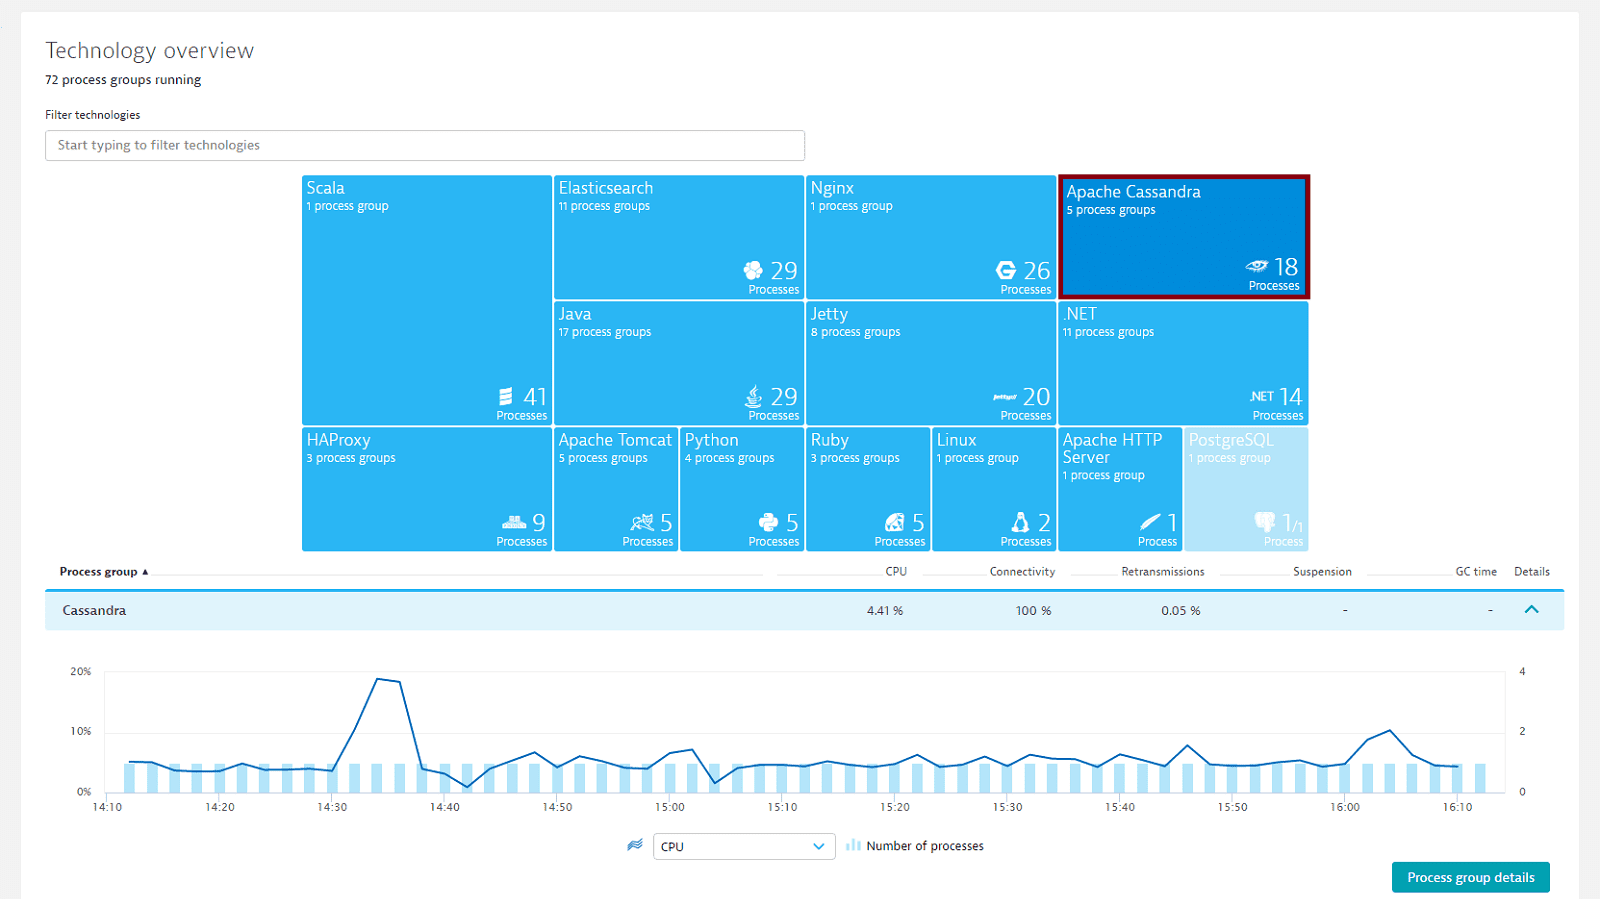1600x900 pixels.
Task: Click the Ruby gem icon
Action: (894, 522)
